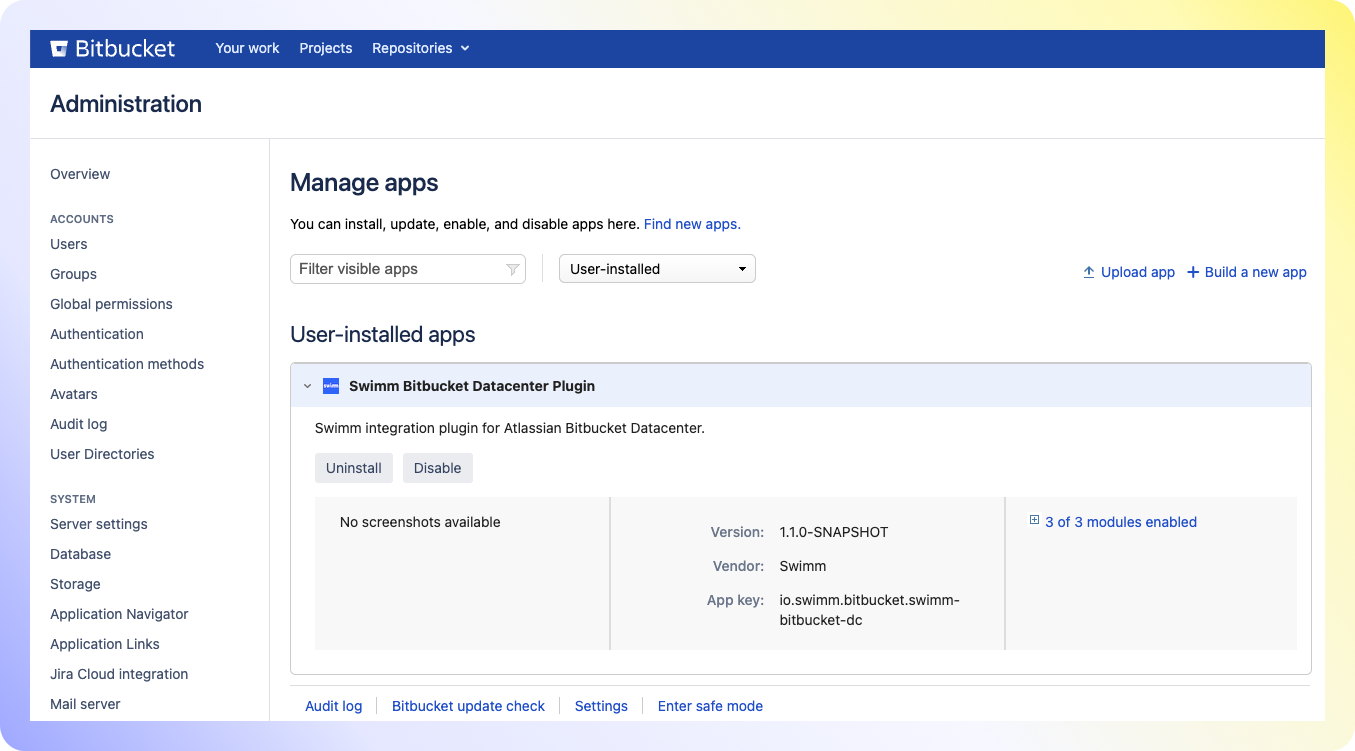Open Users in the sidebar
1355x751 pixels.
click(x=69, y=244)
